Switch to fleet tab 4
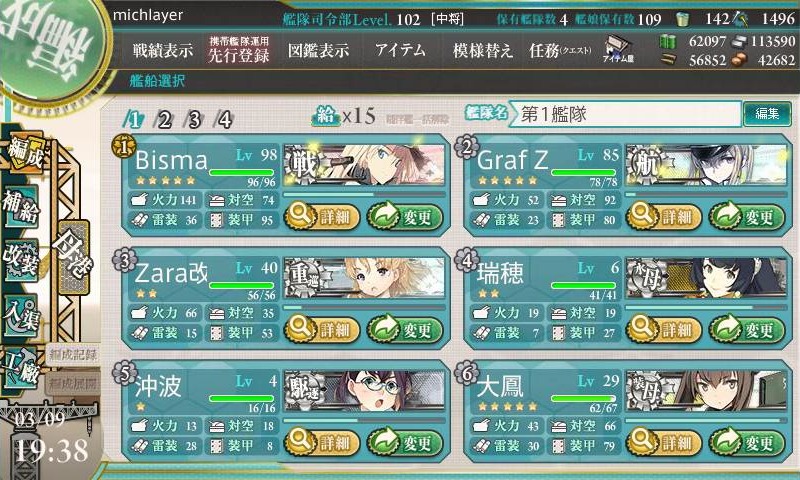800x480 pixels. coord(224,120)
